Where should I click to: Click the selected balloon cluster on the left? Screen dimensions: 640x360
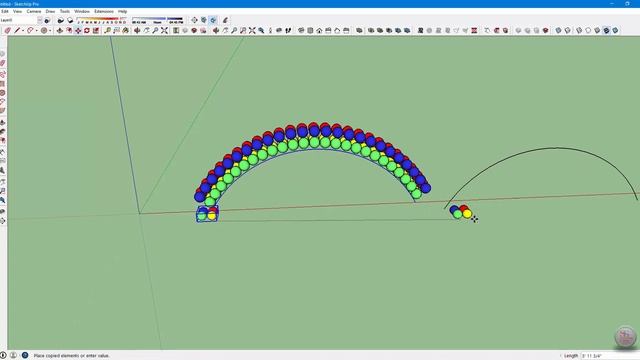[207, 214]
